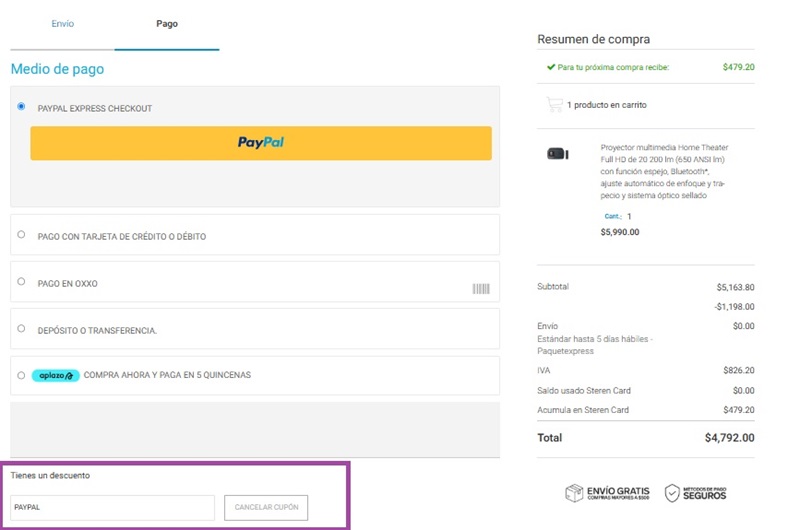Select the Aplazo 5 quincenas radio option

pyautogui.click(x=21, y=375)
